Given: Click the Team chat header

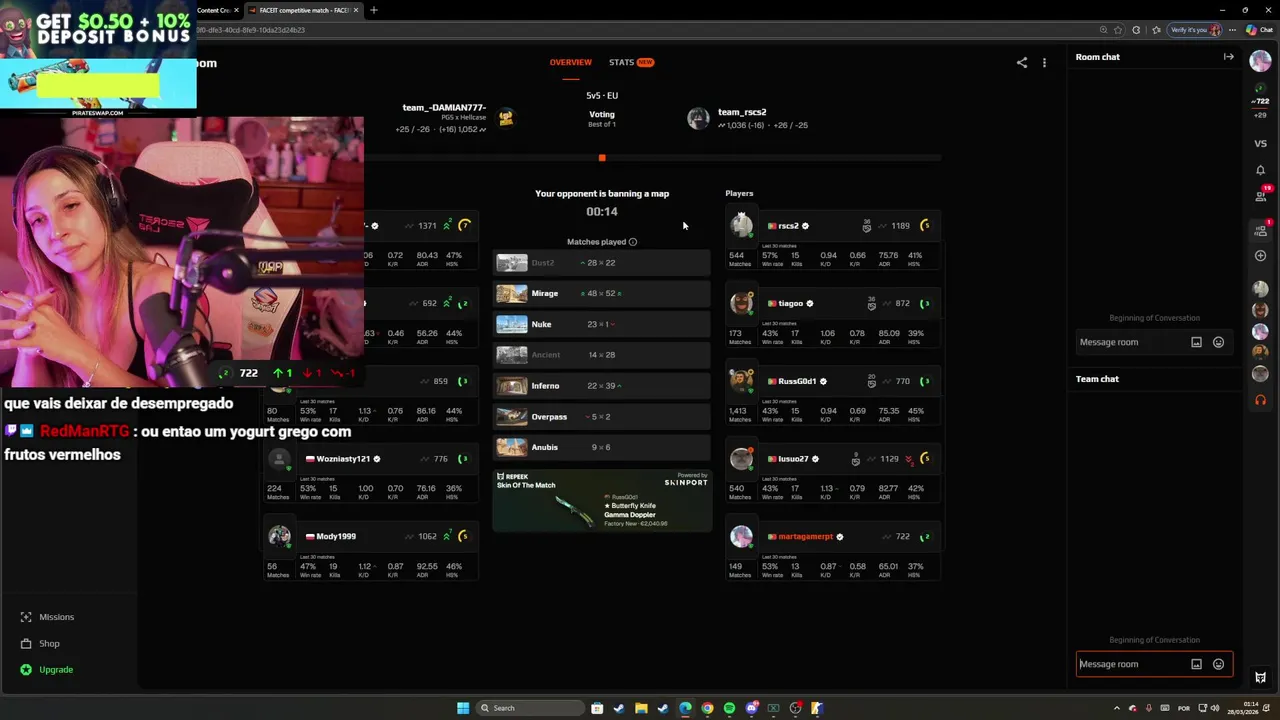Looking at the screenshot, I should pyautogui.click(x=1097, y=379).
